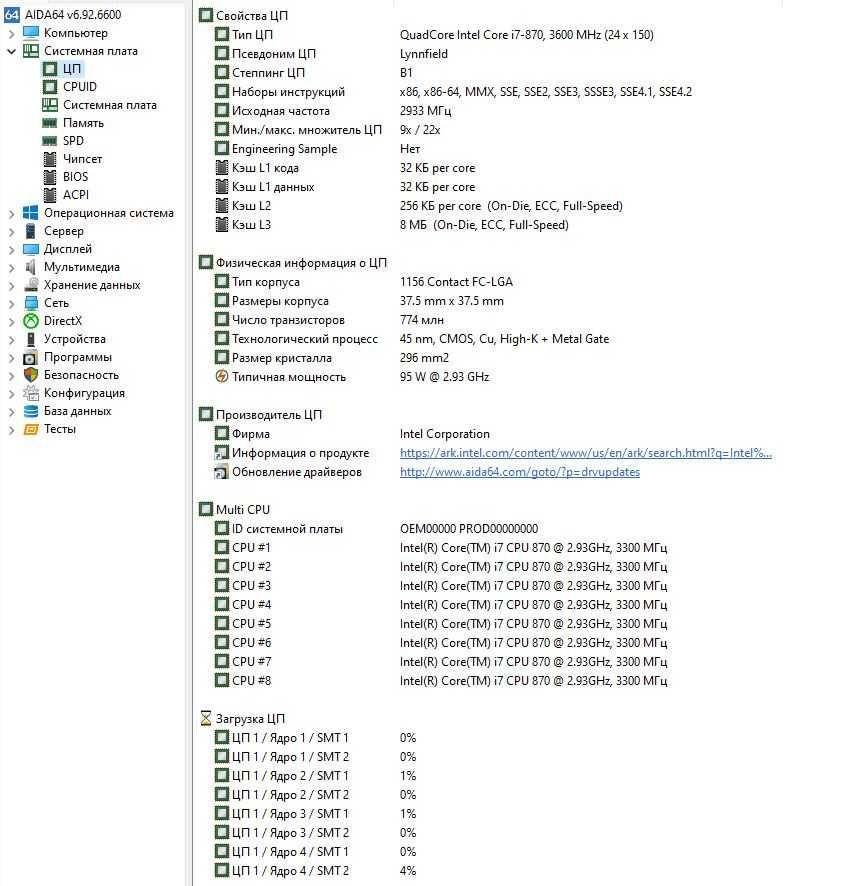The height and width of the screenshot is (886, 841).
Task: Click the Engineering Sample row label
Action: tap(284, 149)
